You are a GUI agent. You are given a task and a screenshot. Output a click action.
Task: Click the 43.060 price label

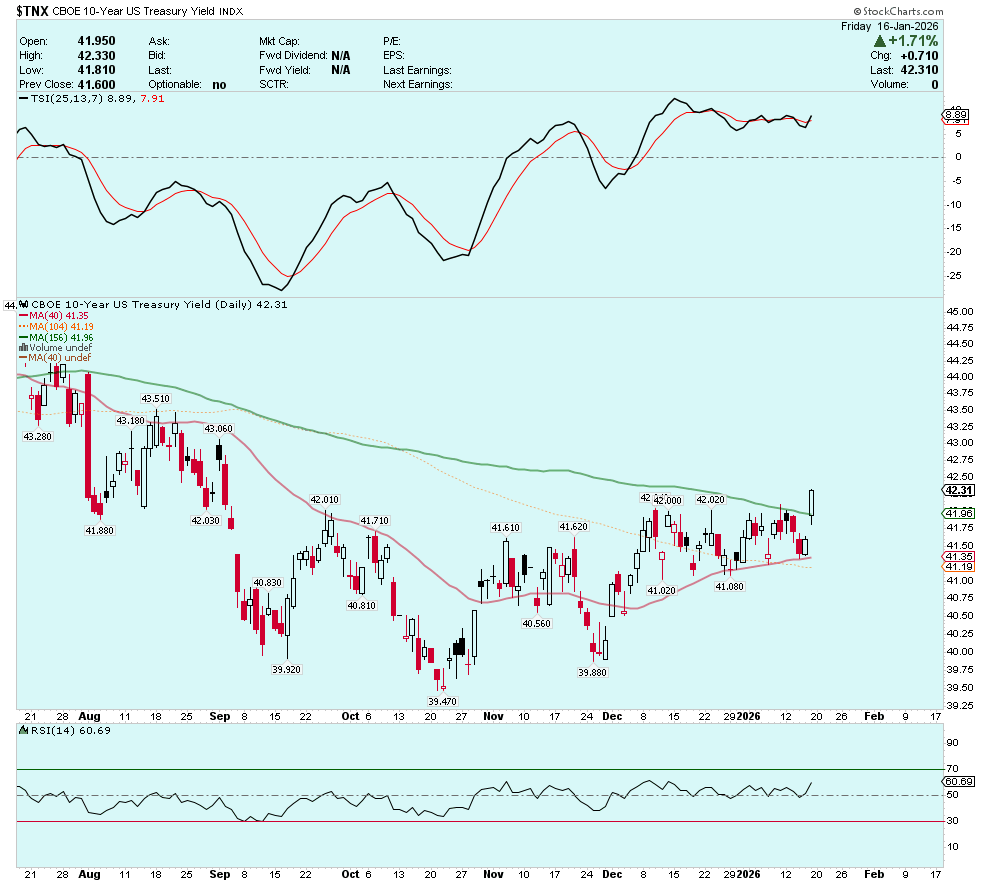[218, 429]
